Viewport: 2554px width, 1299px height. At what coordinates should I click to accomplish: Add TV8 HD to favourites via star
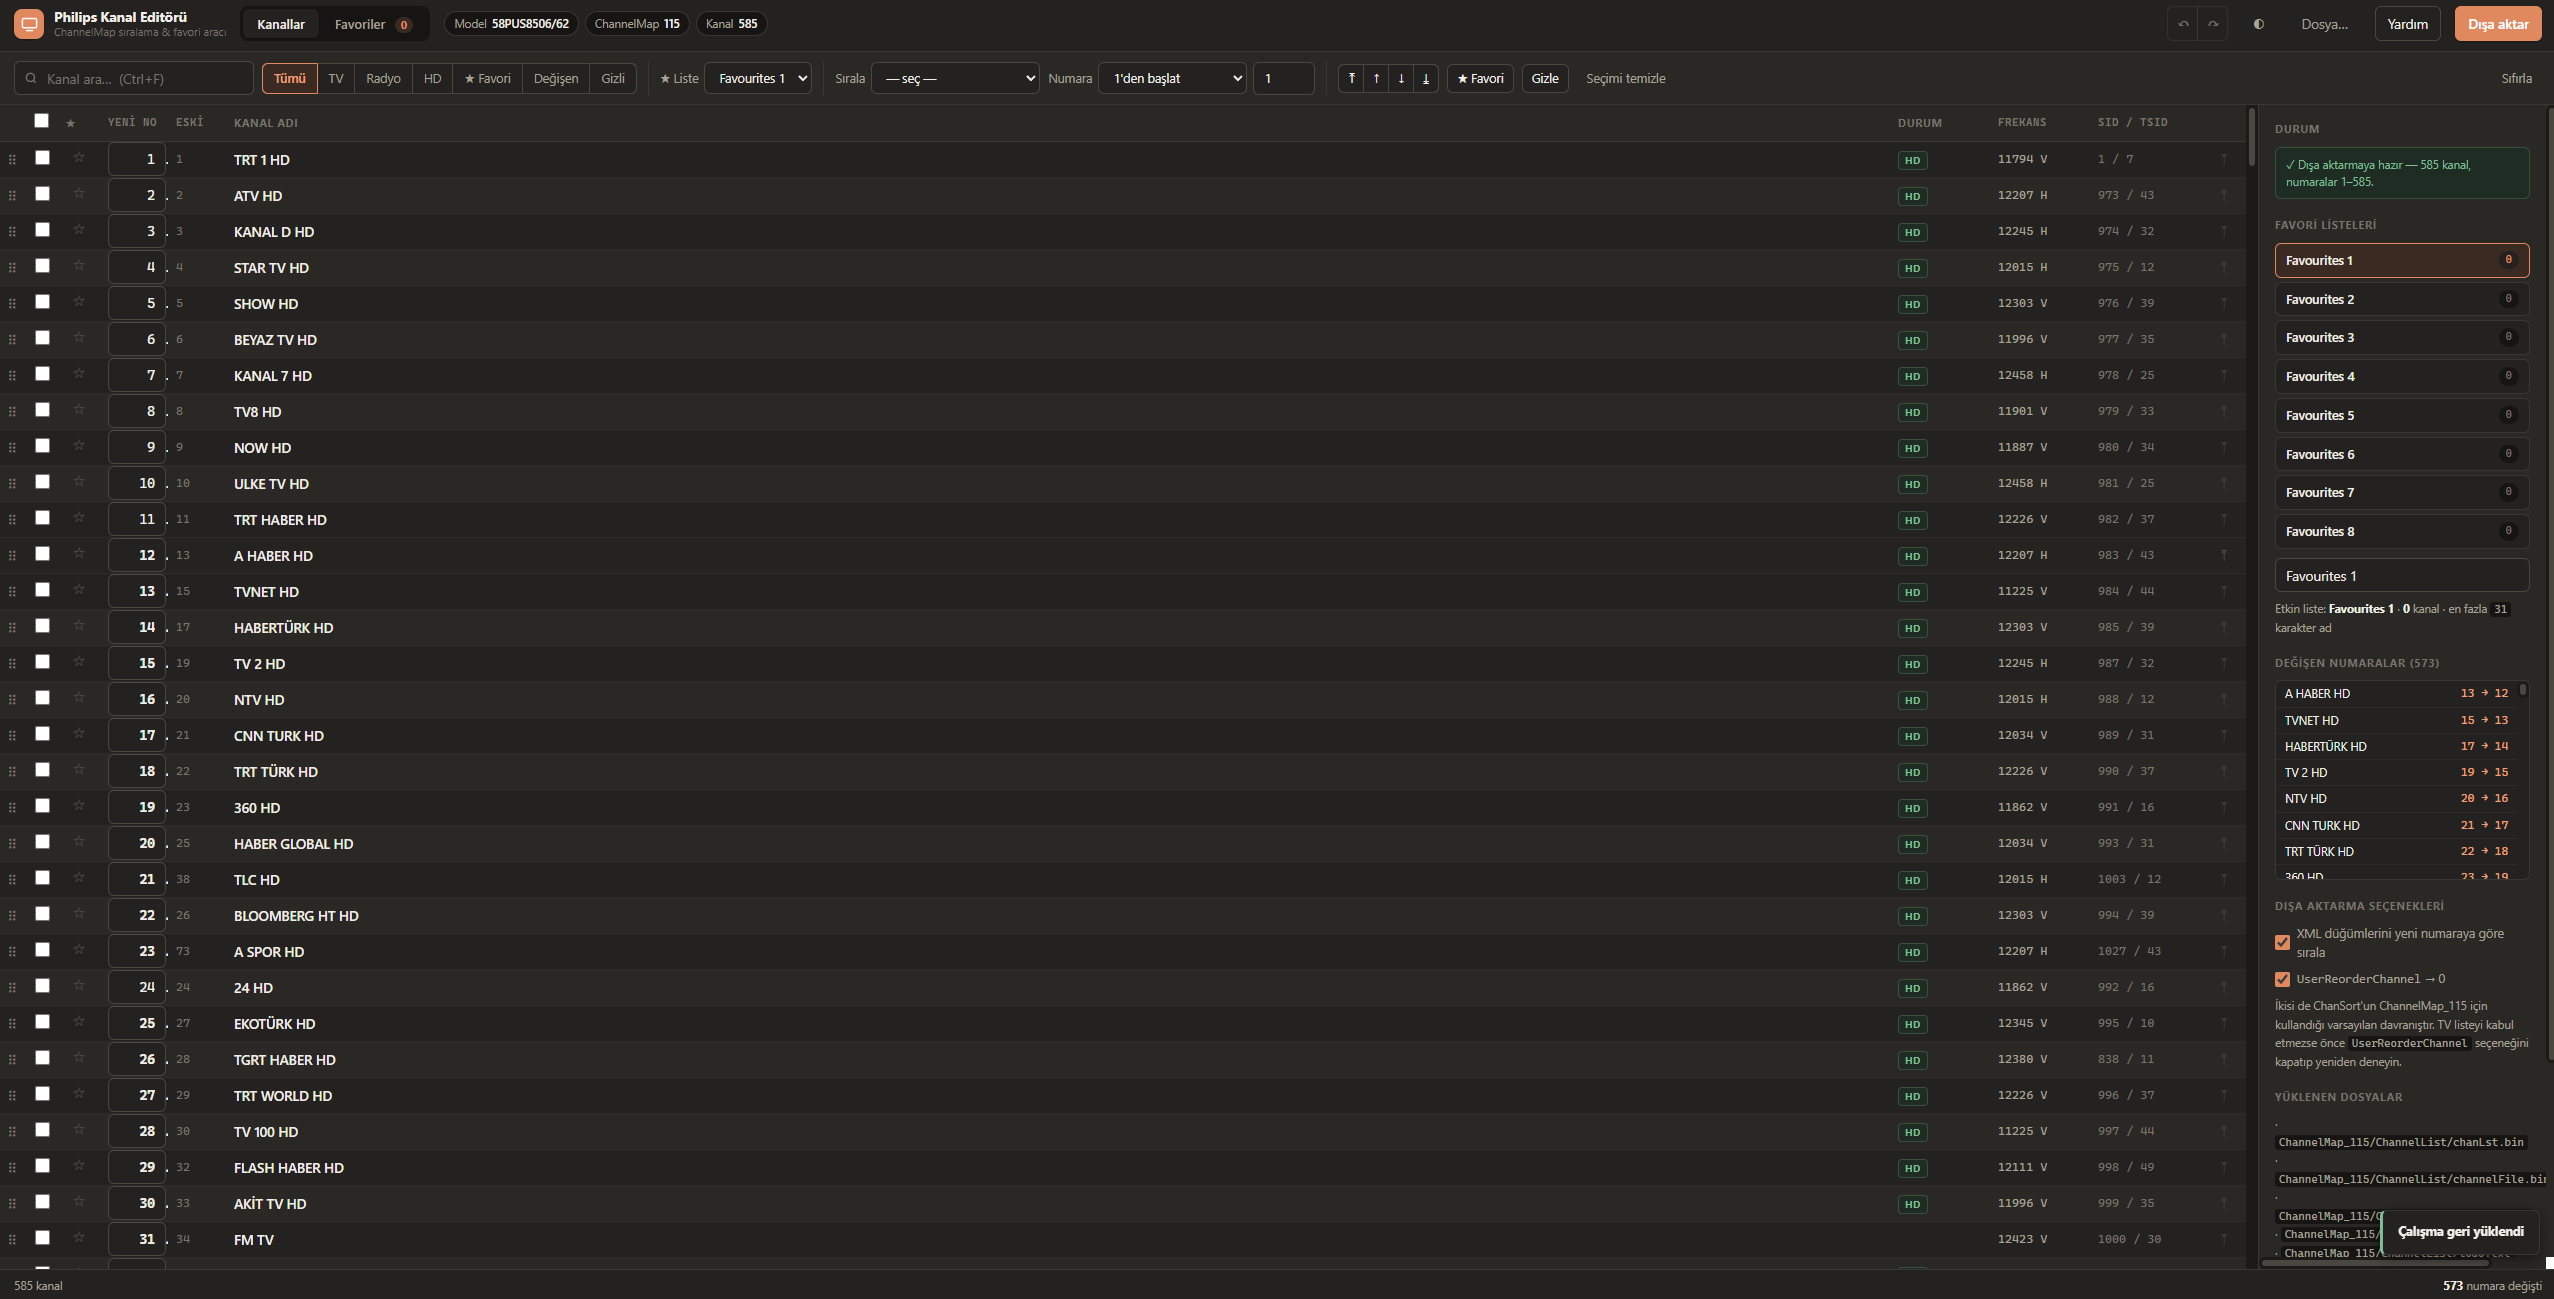[79, 410]
